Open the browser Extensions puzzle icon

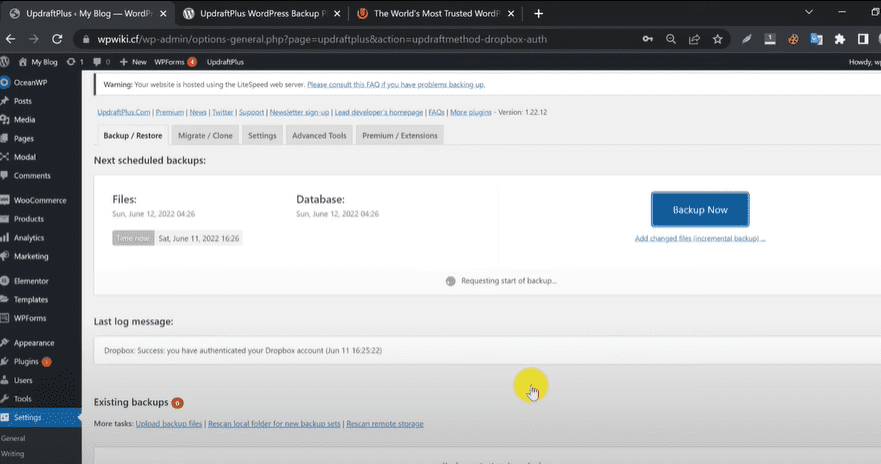coord(839,39)
